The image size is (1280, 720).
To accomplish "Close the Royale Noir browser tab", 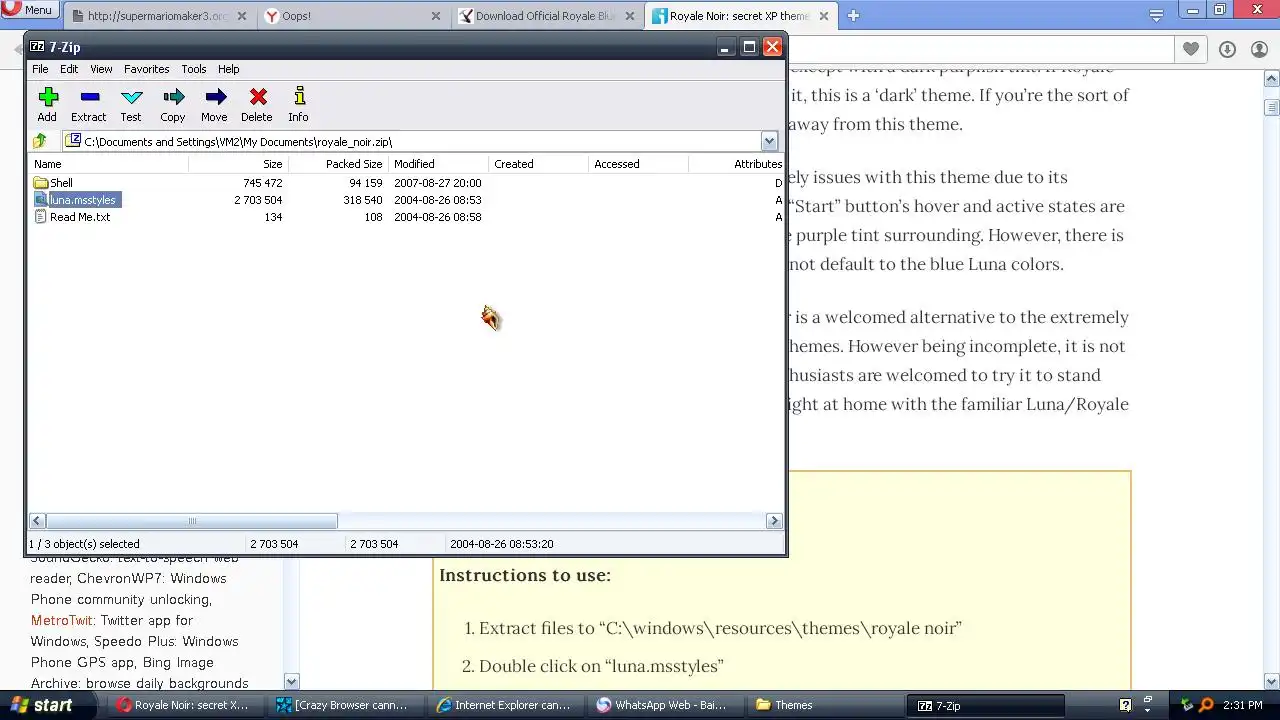I will coord(824,16).
